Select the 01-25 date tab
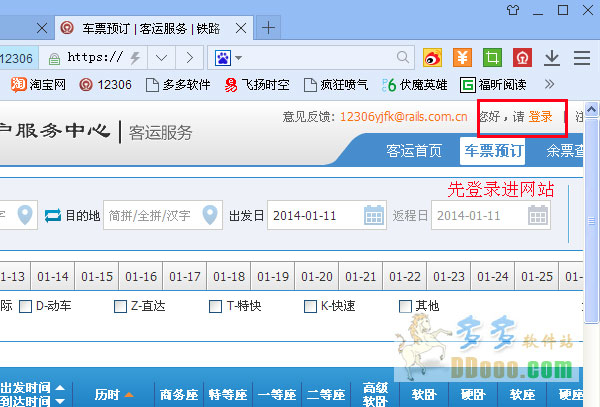Image resolution: width=600 pixels, height=407 pixels. tap(537, 276)
